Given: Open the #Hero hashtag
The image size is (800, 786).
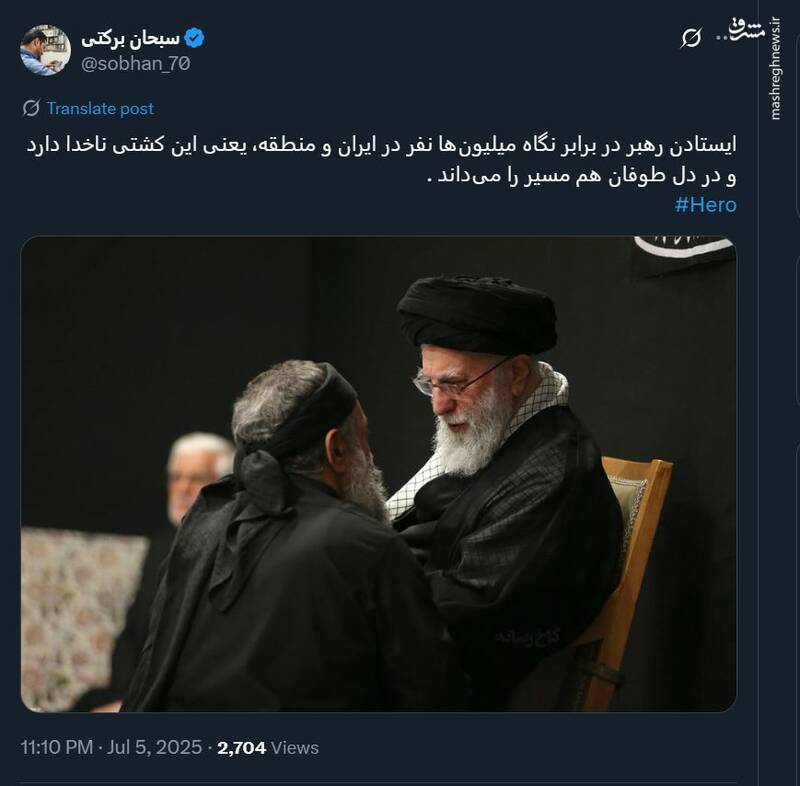Looking at the screenshot, I should click(x=706, y=205).
